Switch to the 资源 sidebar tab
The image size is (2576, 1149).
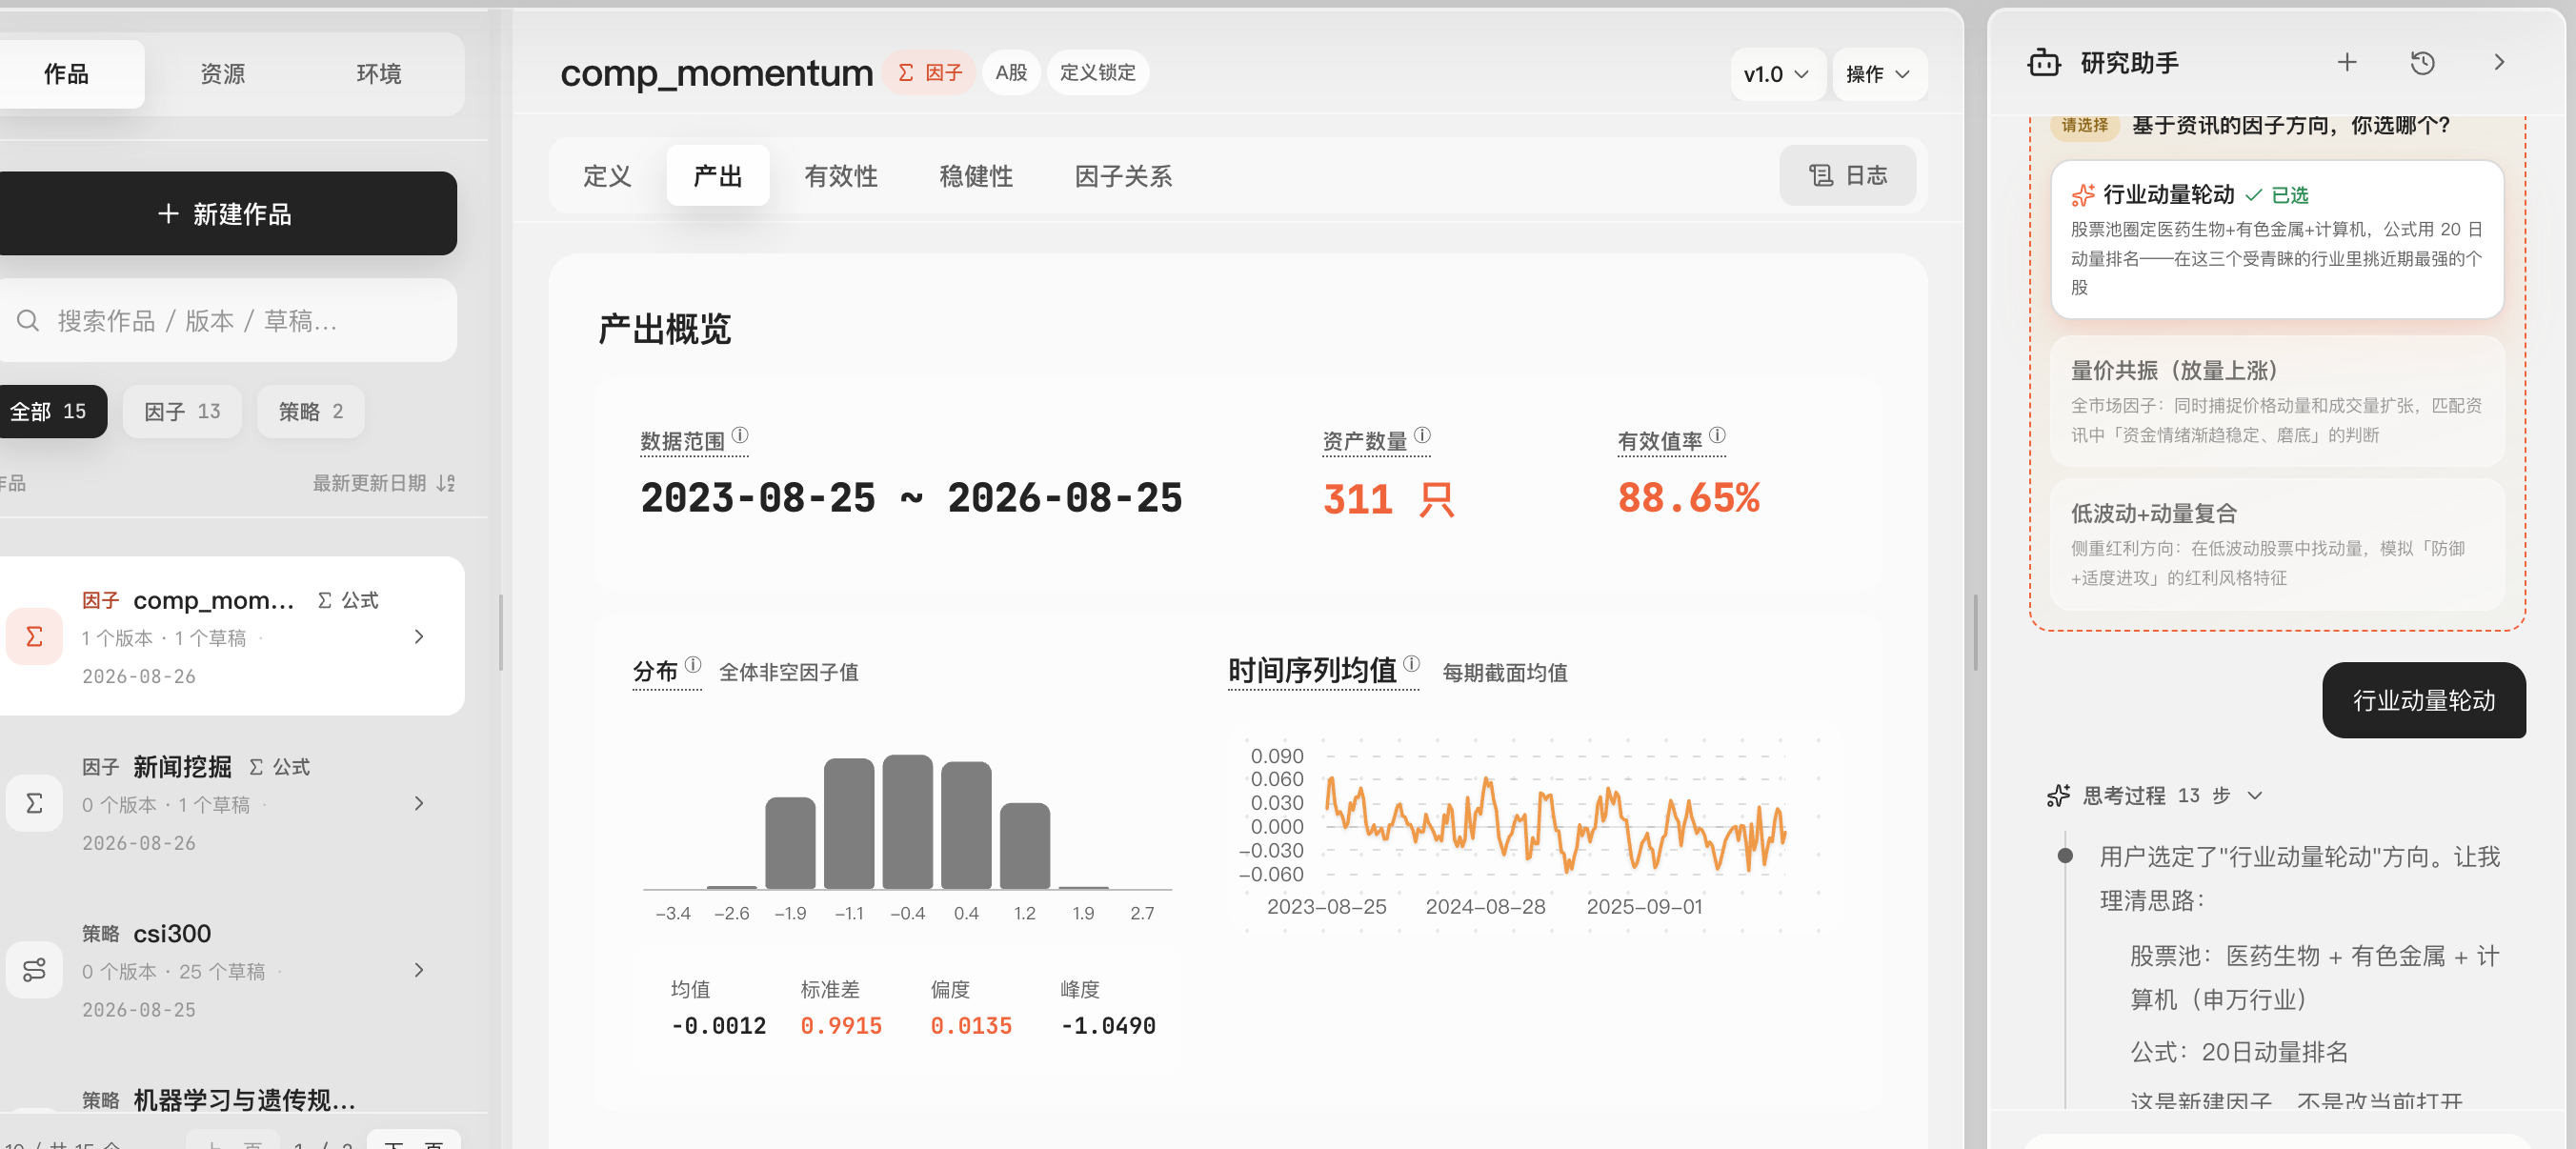(222, 74)
